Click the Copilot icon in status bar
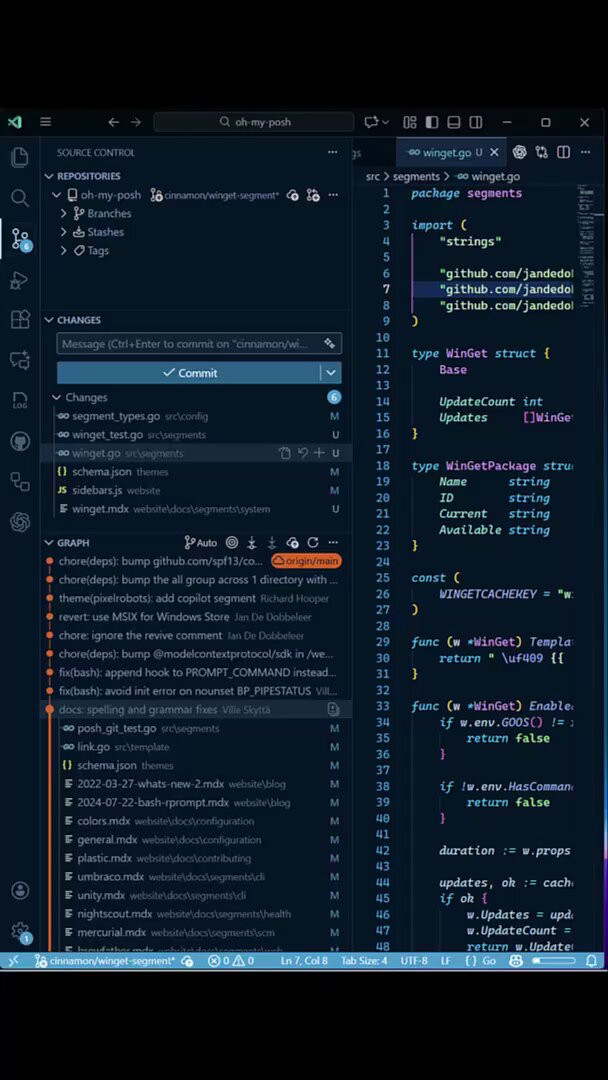The height and width of the screenshot is (1080, 608). click(515, 961)
